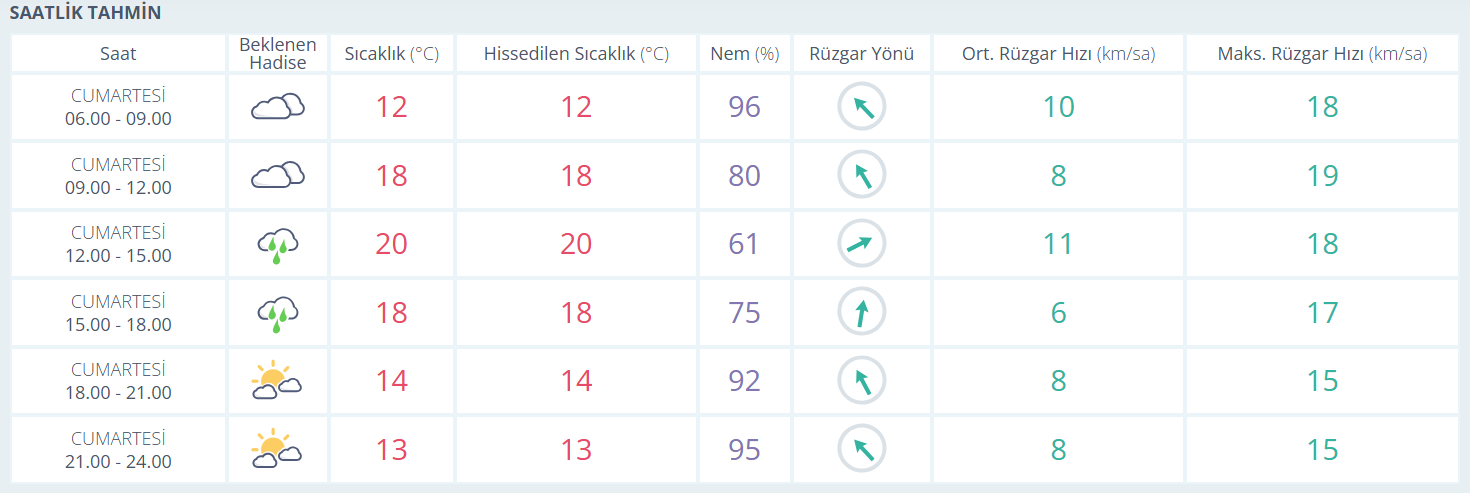The width and height of the screenshot is (1470, 493).
Task: Click partly sunny icon for 21.00 - 24.00
Action: [x=277, y=450]
